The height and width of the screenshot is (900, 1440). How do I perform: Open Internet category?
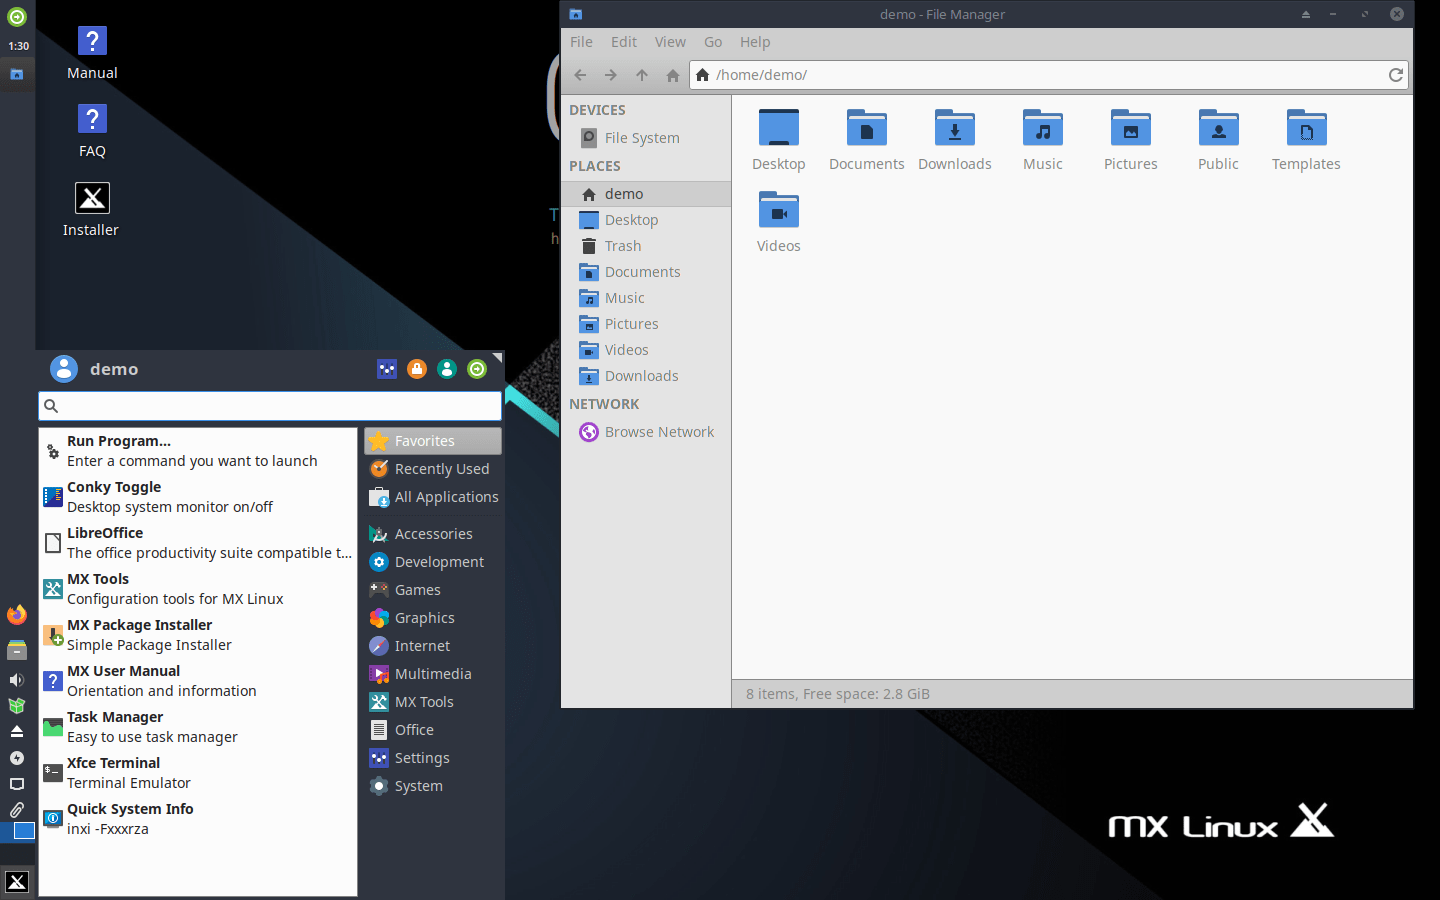pos(433,646)
